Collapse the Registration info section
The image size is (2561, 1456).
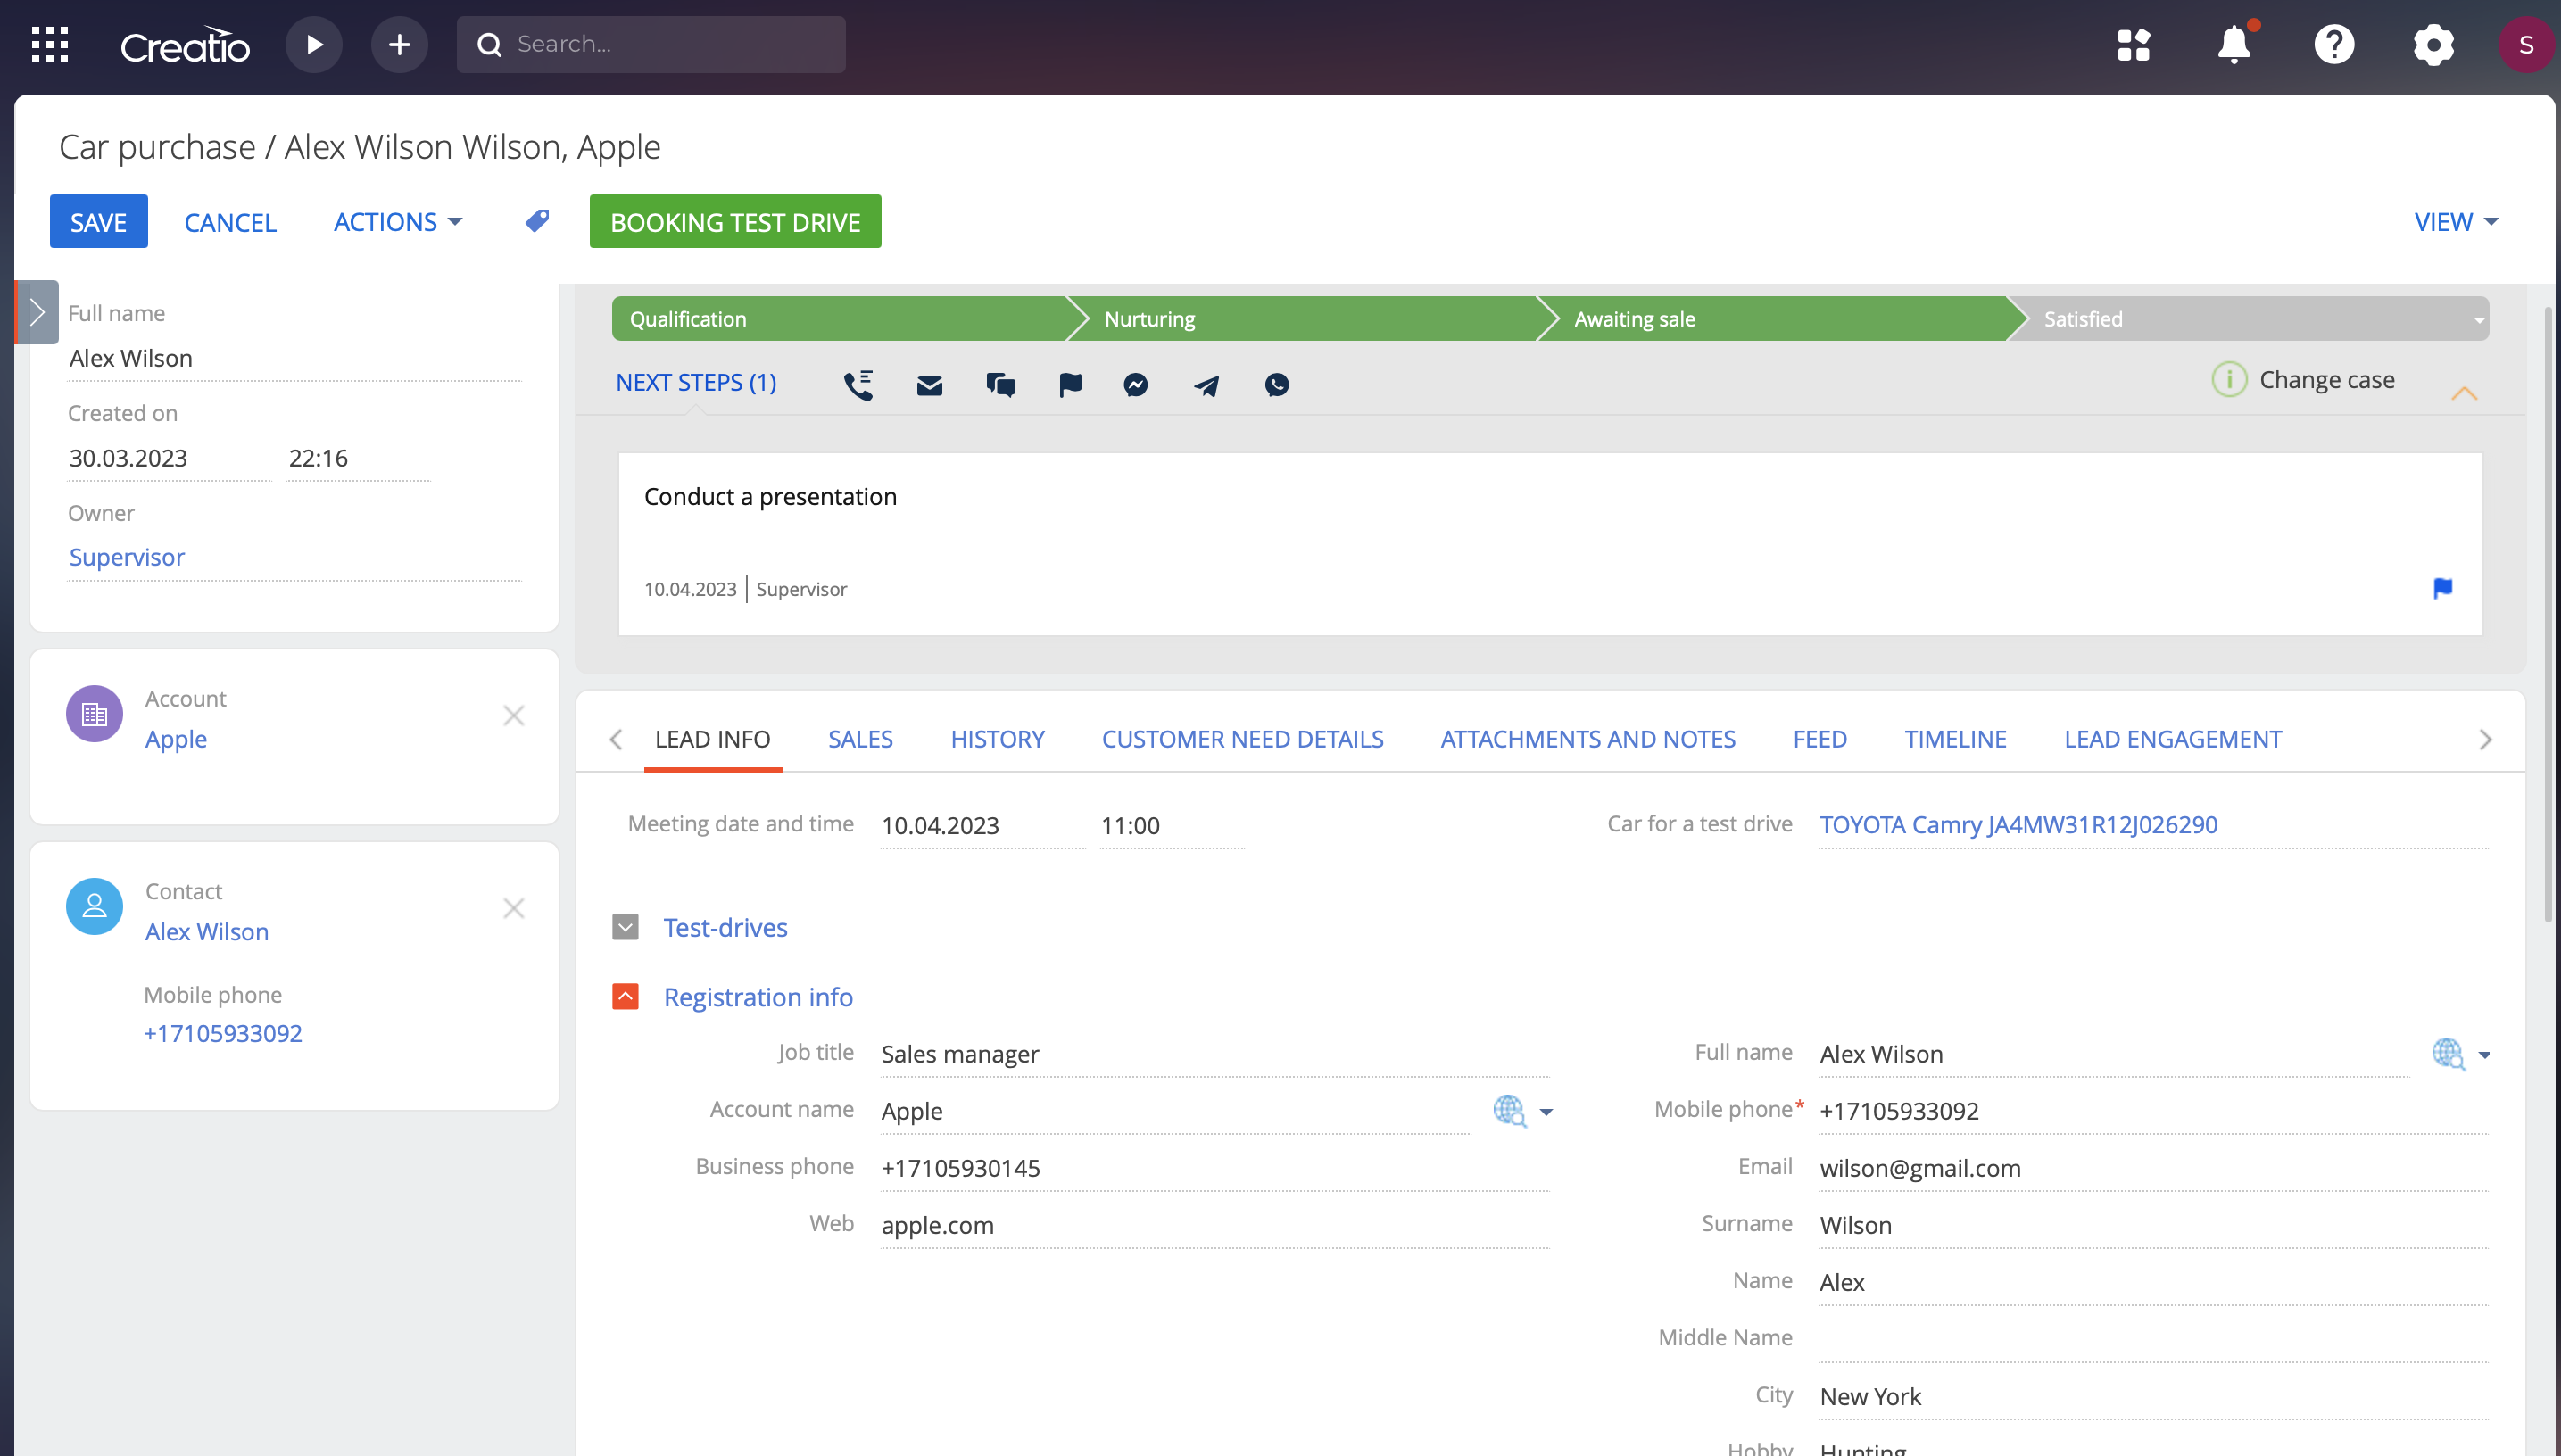point(625,996)
